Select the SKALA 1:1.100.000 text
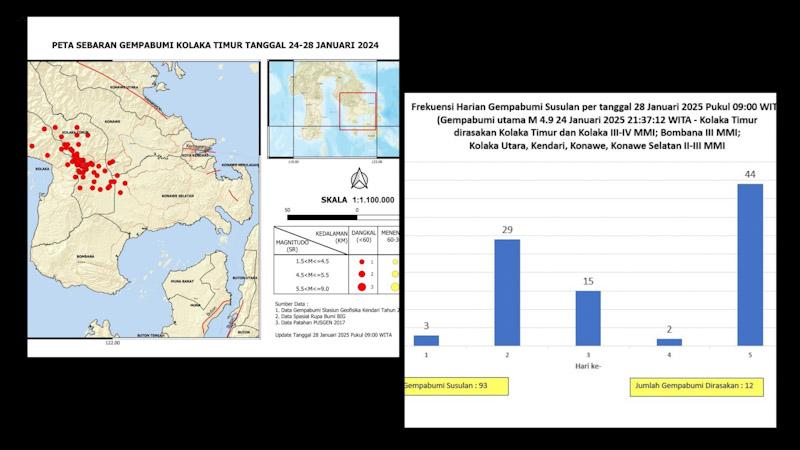800x450 pixels. click(x=357, y=200)
